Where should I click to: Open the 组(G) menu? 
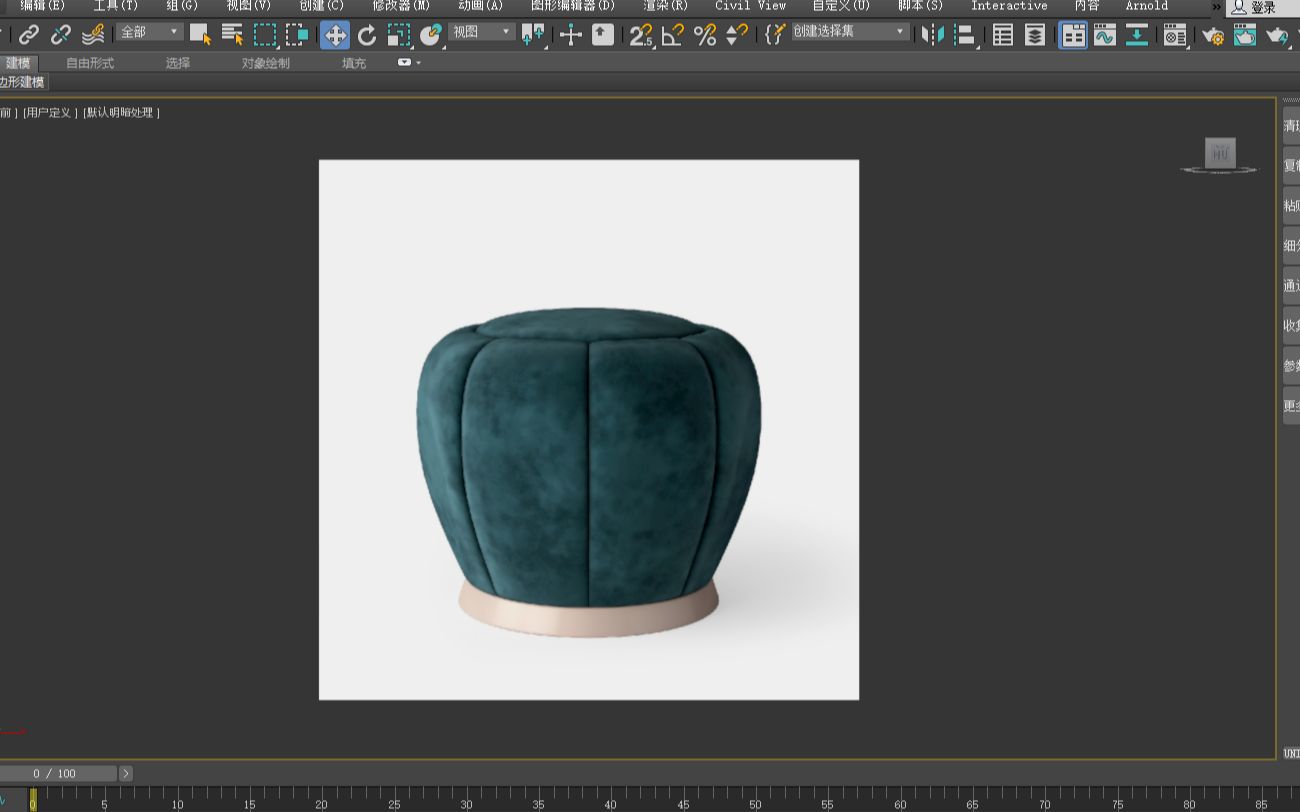(182, 6)
